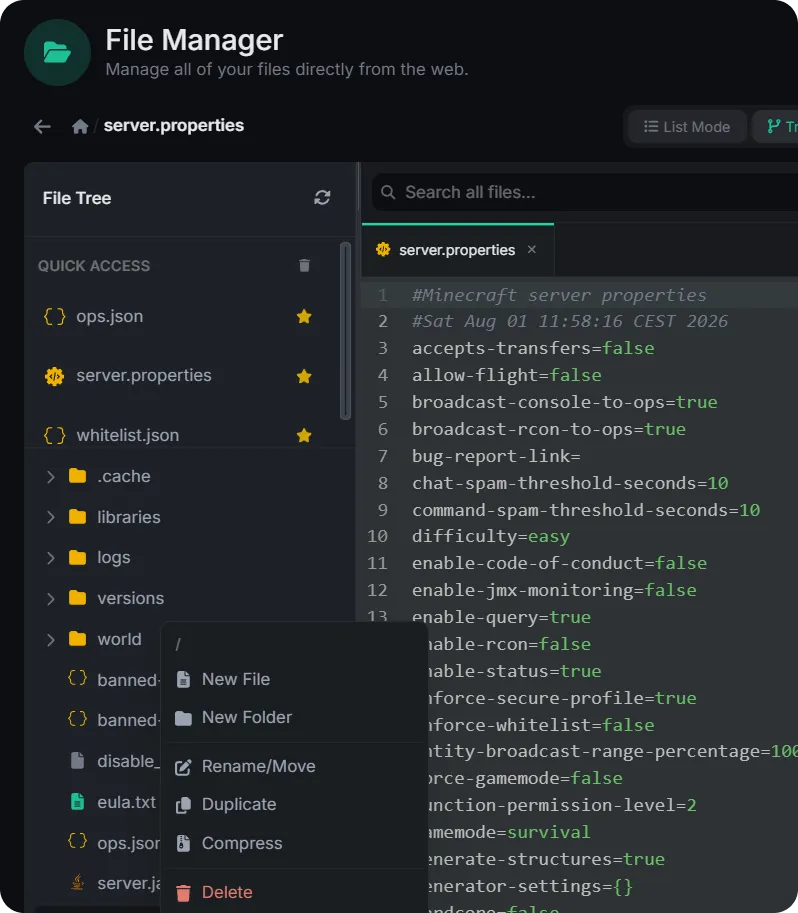Click the New Folder icon in menu
This screenshot has height=913, width=798.
pyautogui.click(x=183, y=718)
